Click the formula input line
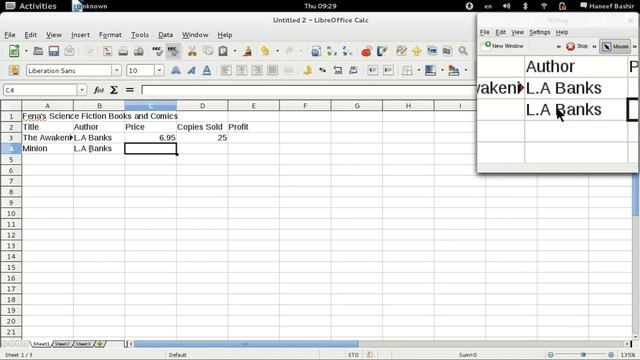The image size is (640, 360). [x=308, y=90]
